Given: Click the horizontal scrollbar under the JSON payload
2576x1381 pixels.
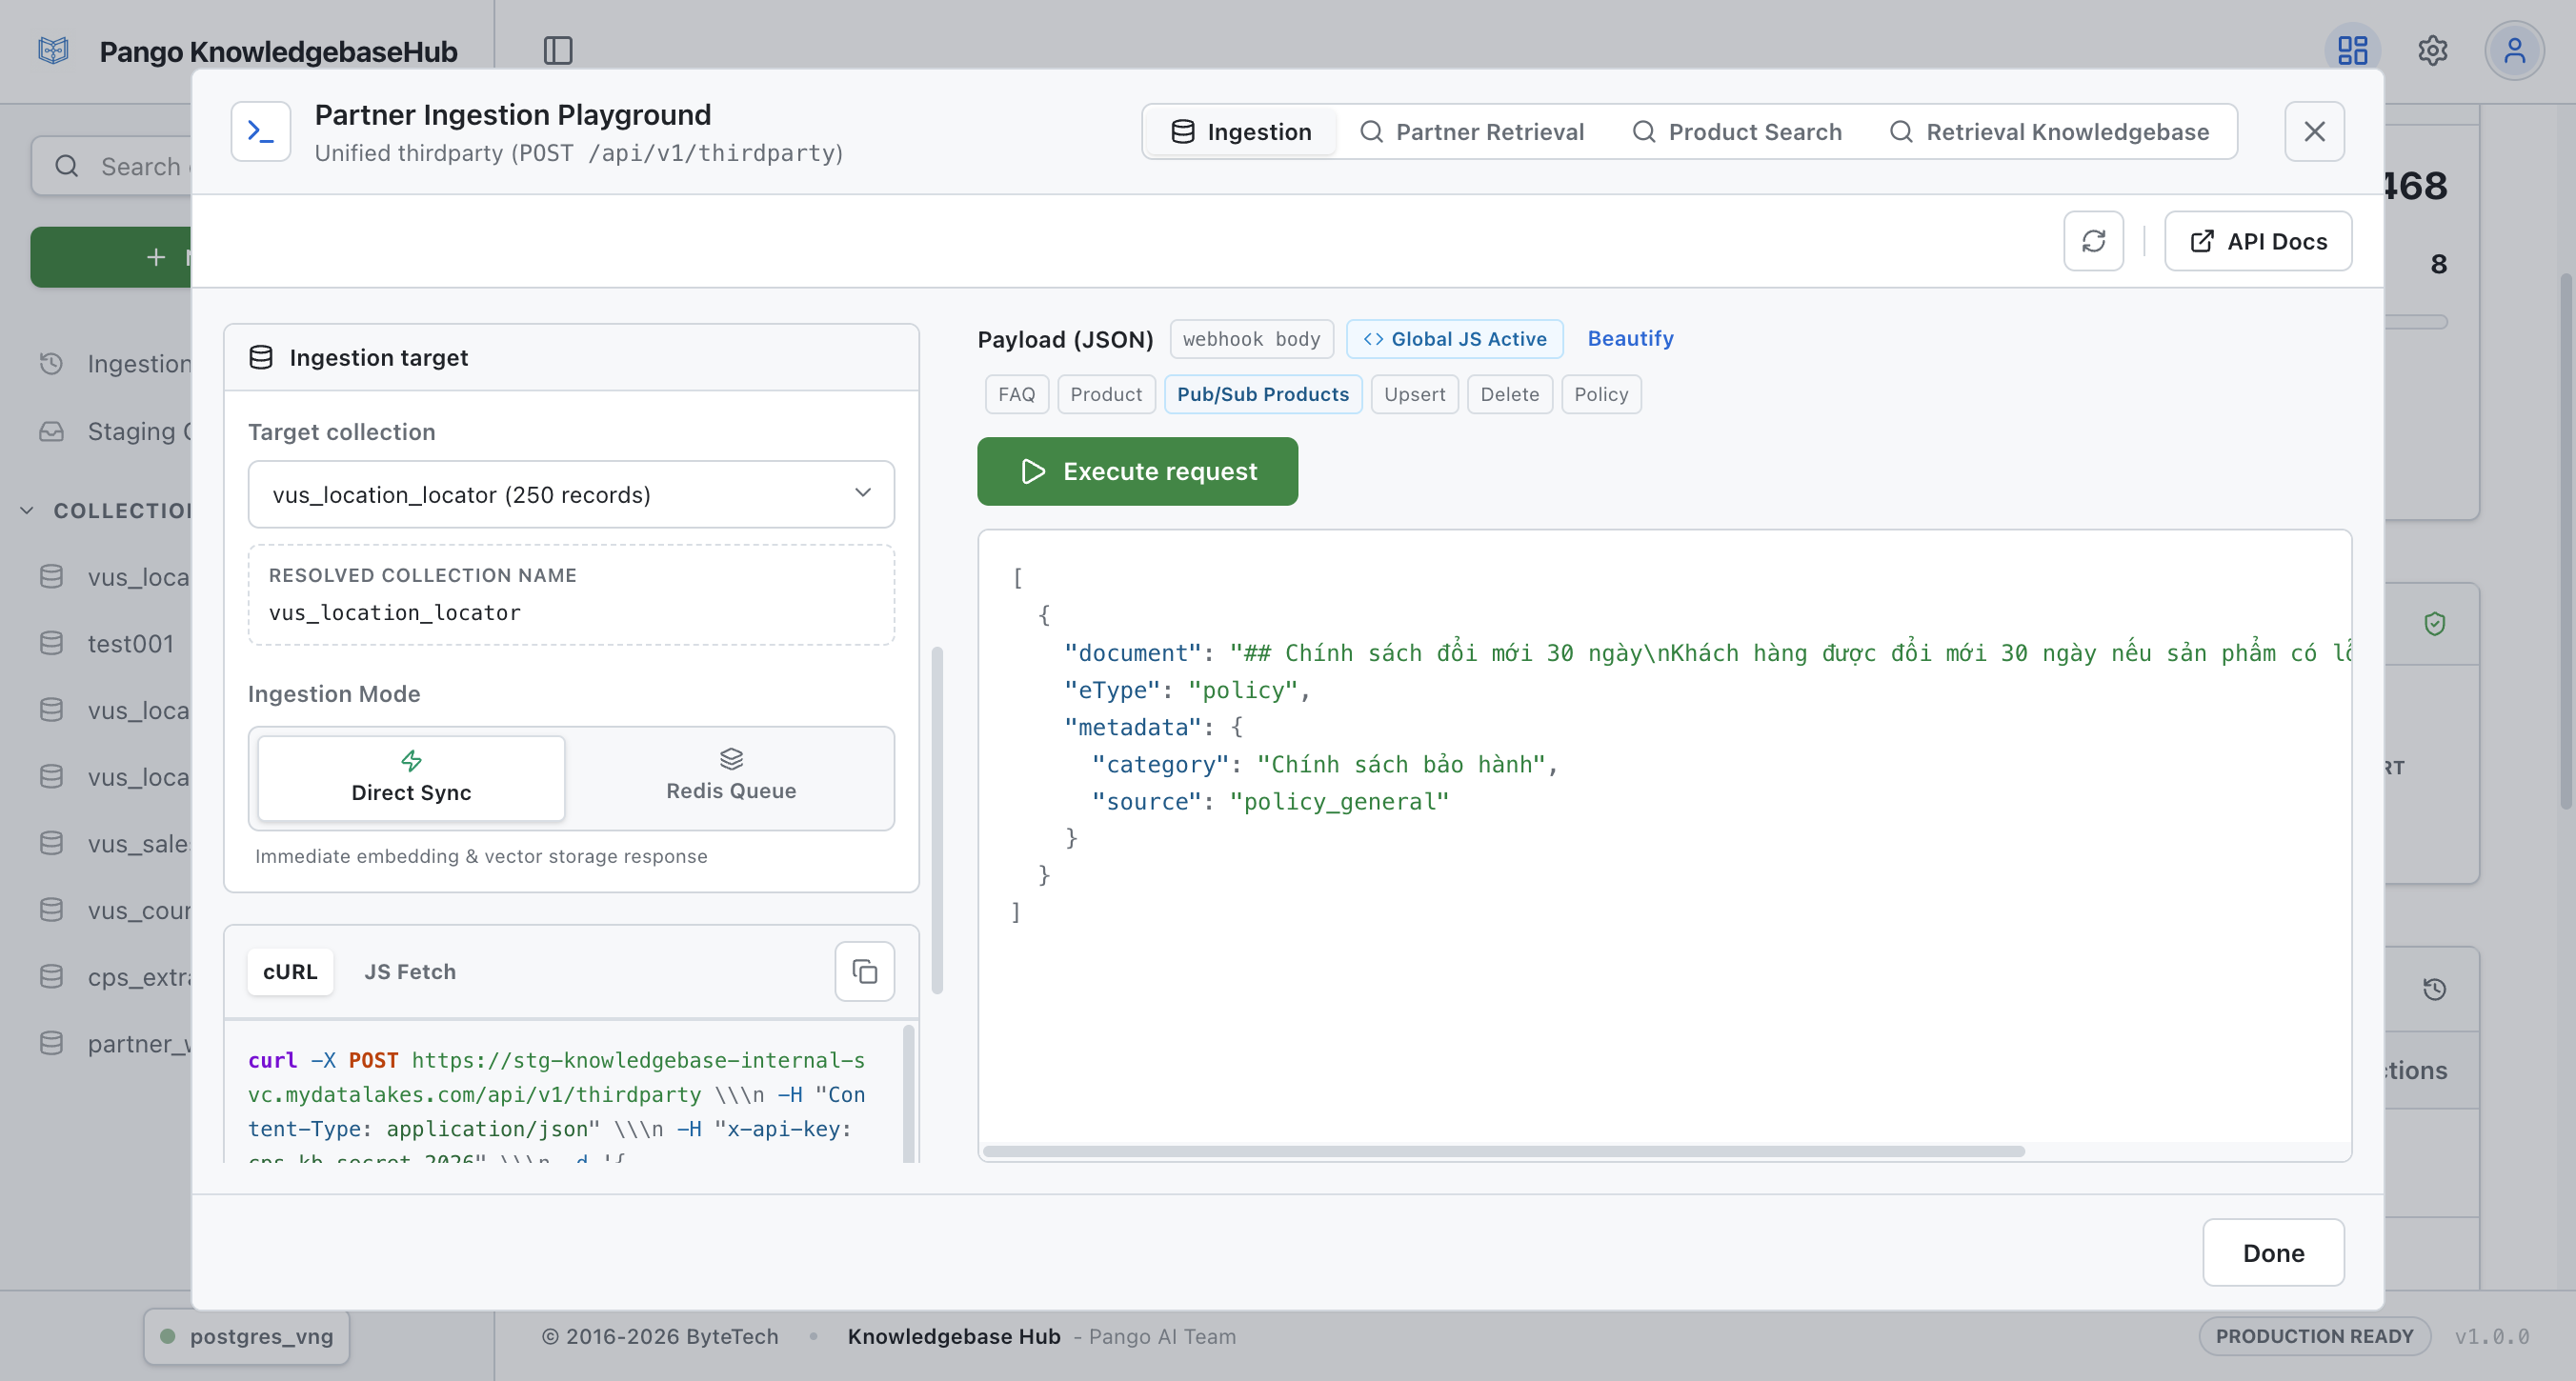Looking at the screenshot, I should [1504, 1151].
